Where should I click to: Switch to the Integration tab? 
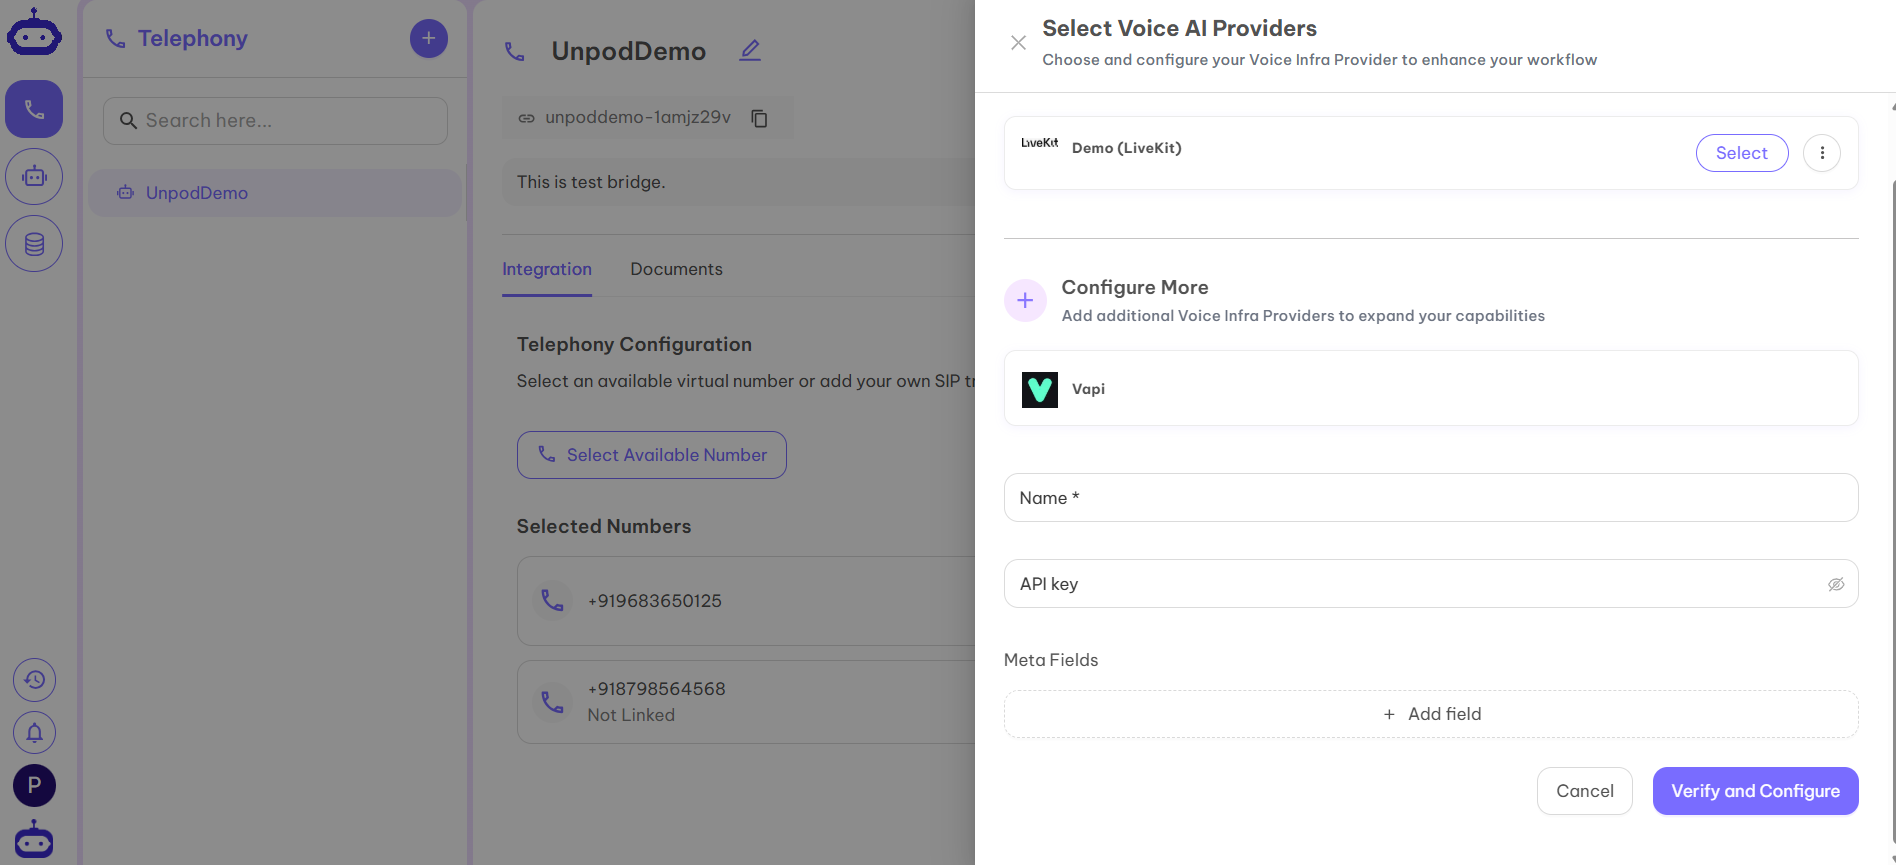click(x=547, y=269)
